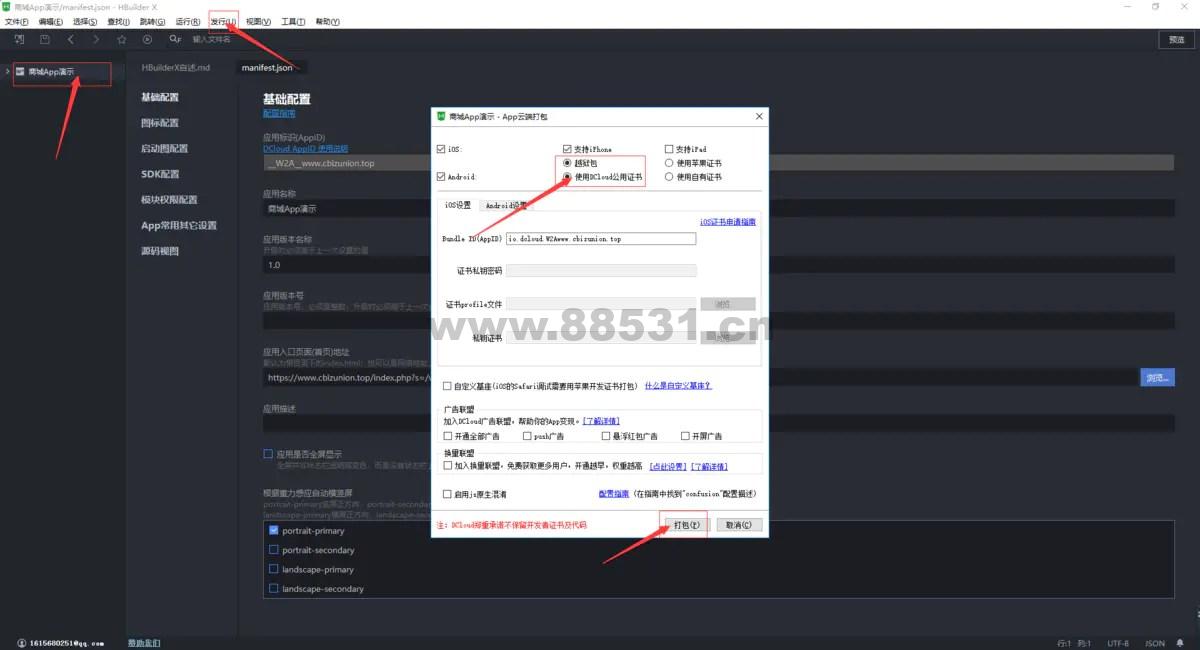Enable the 自定义基座 checkbox
Screen dimensions: 1200x650
447,385
